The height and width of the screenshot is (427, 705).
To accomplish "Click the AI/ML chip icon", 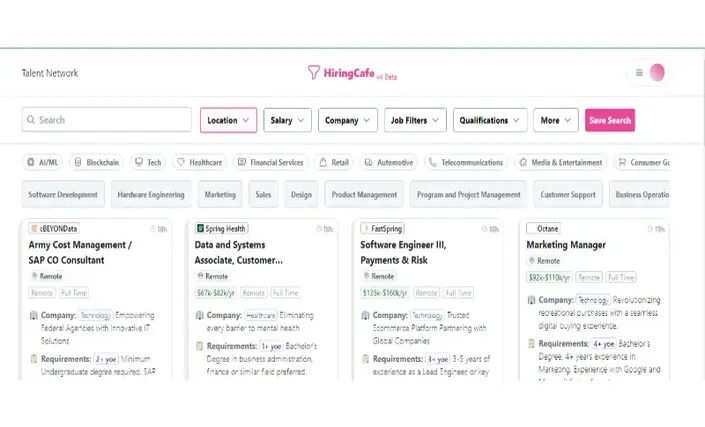I will tap(31, 162).
